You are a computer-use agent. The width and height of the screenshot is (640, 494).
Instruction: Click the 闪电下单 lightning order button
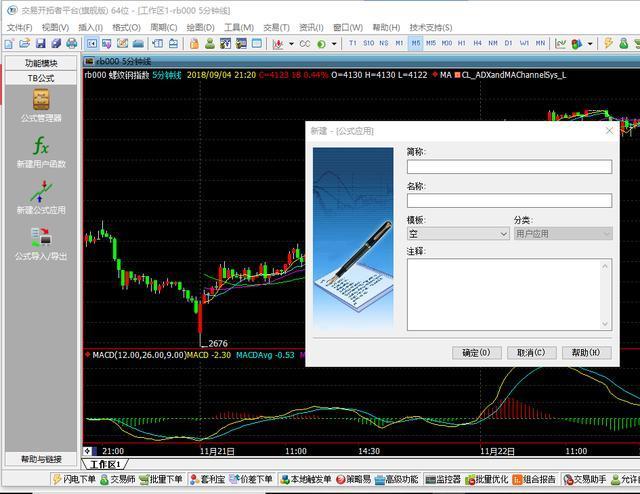(x=74, y=479)
